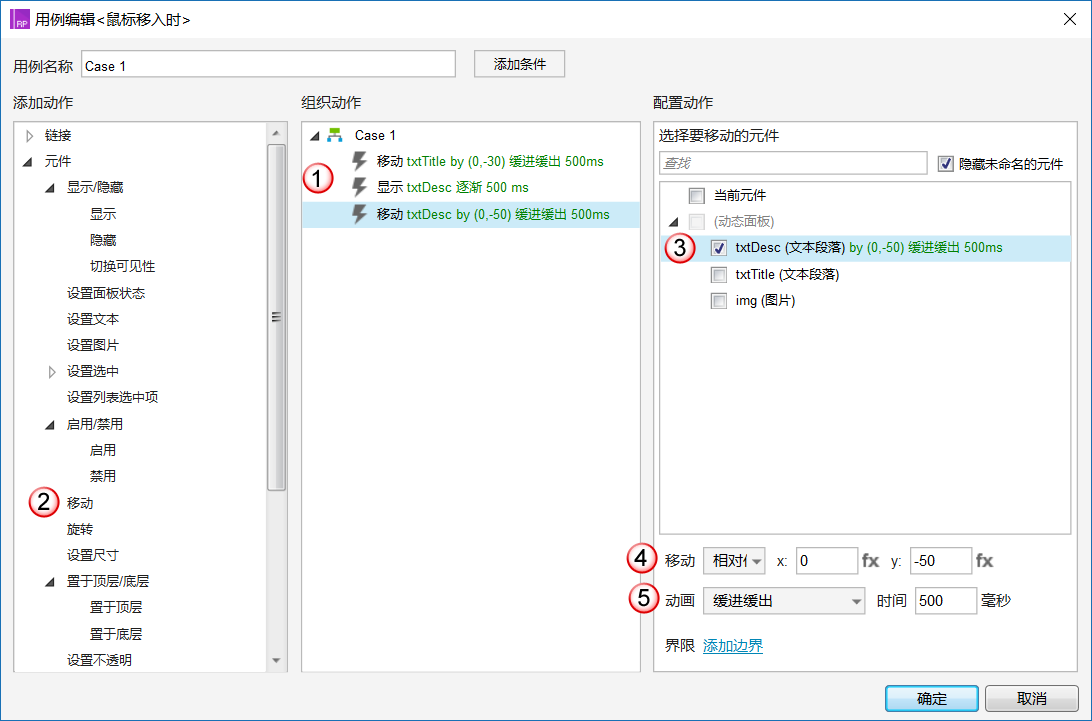
Task: Check the img 图片 checkbox
Action: pos(719,301)
